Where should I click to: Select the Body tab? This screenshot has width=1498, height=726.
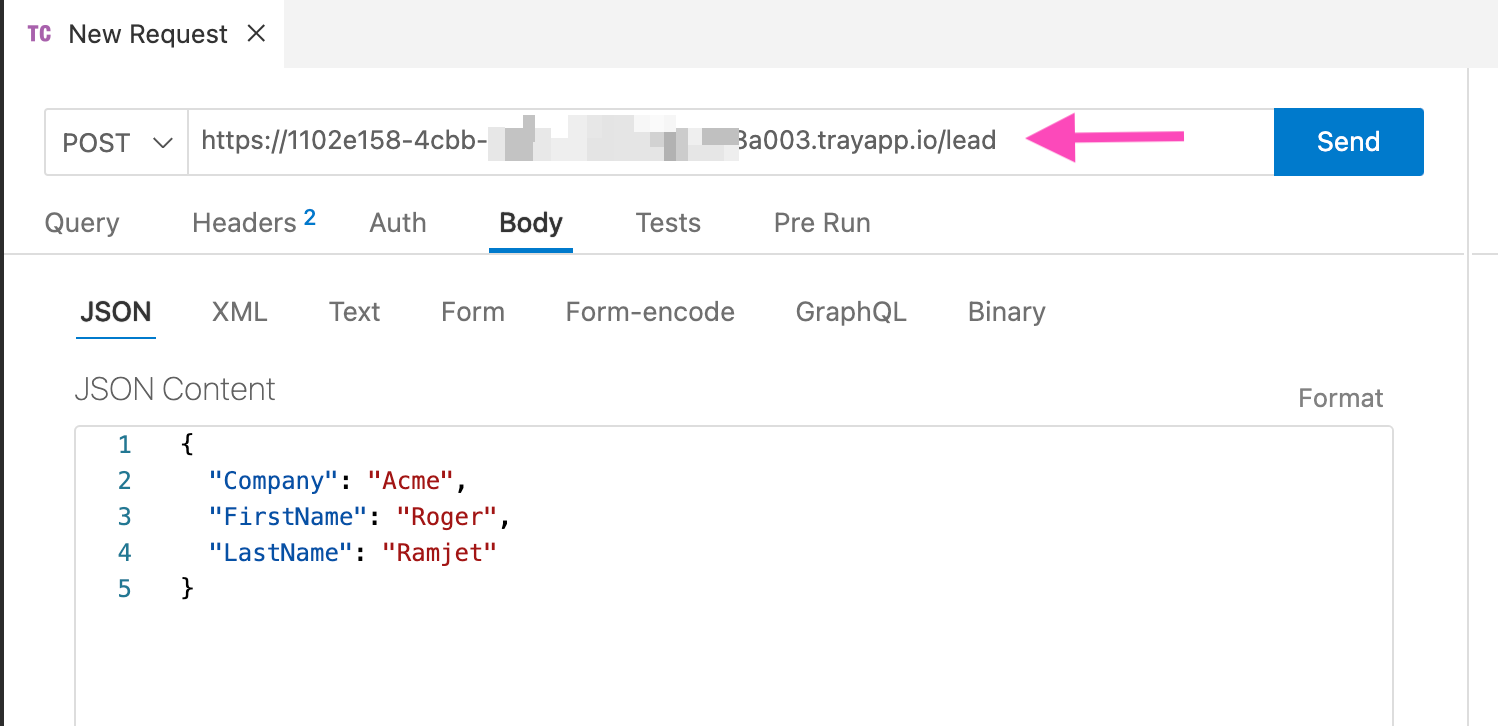tap(530, 222)
